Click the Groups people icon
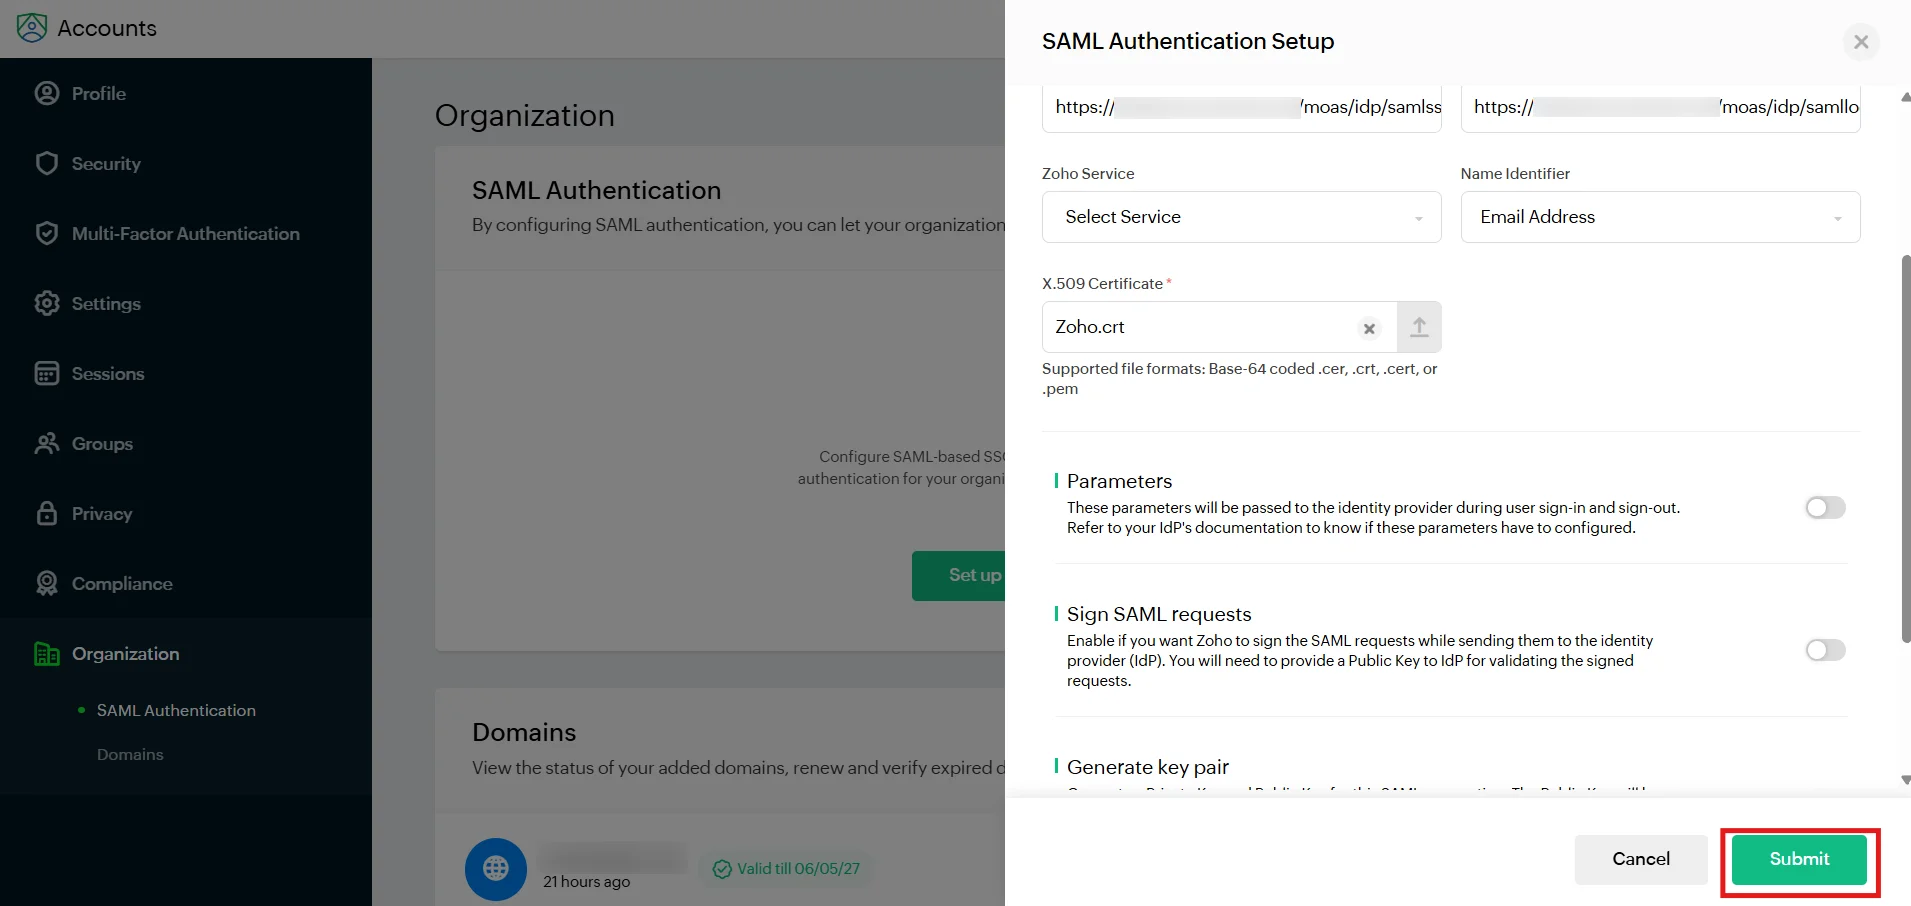Screen dimensions: 1911x906 (x=47, y=443)
